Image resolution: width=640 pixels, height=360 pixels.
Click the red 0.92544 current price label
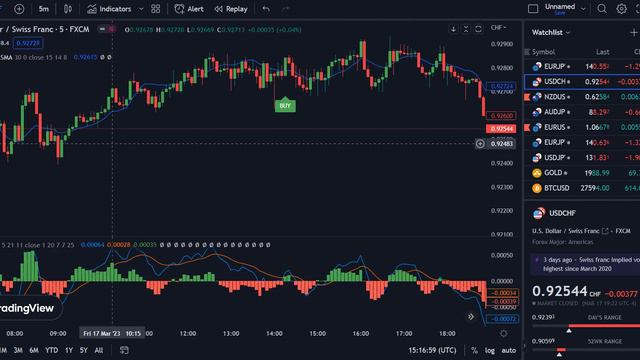[501, 129]
